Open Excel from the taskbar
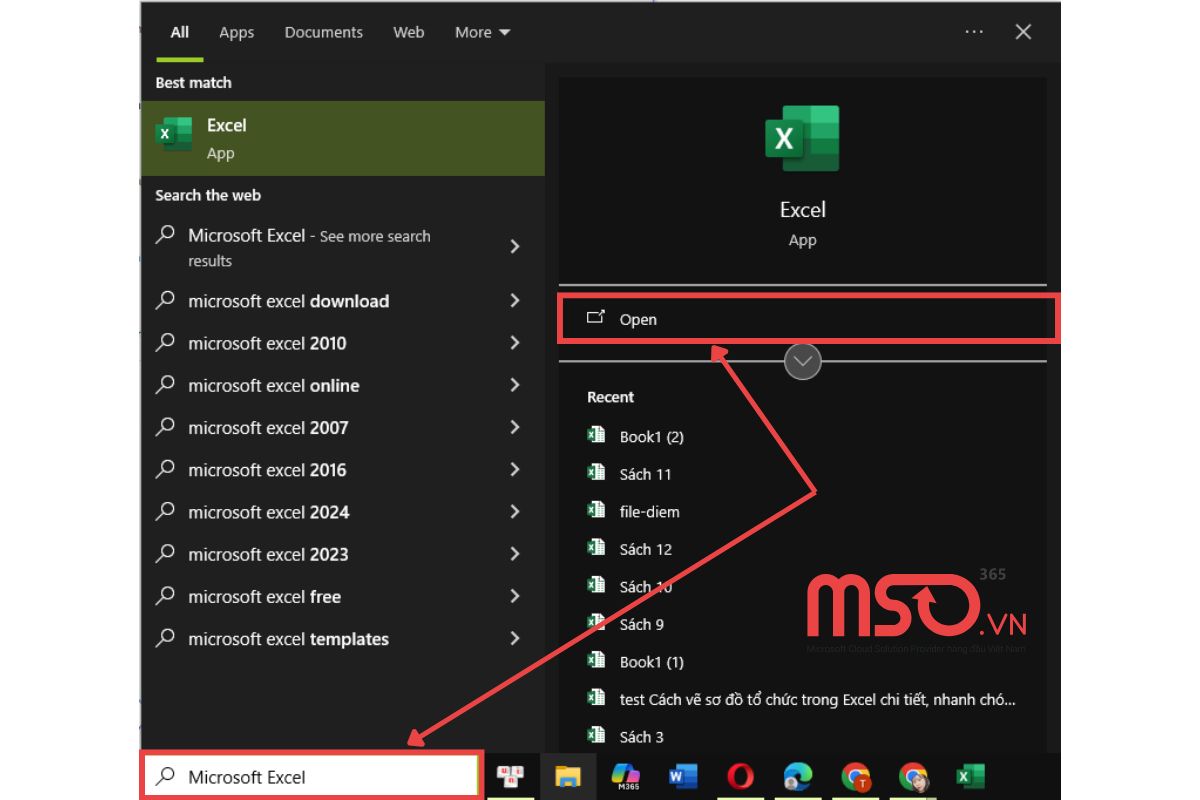1200x800 pixels. [970, 776]
